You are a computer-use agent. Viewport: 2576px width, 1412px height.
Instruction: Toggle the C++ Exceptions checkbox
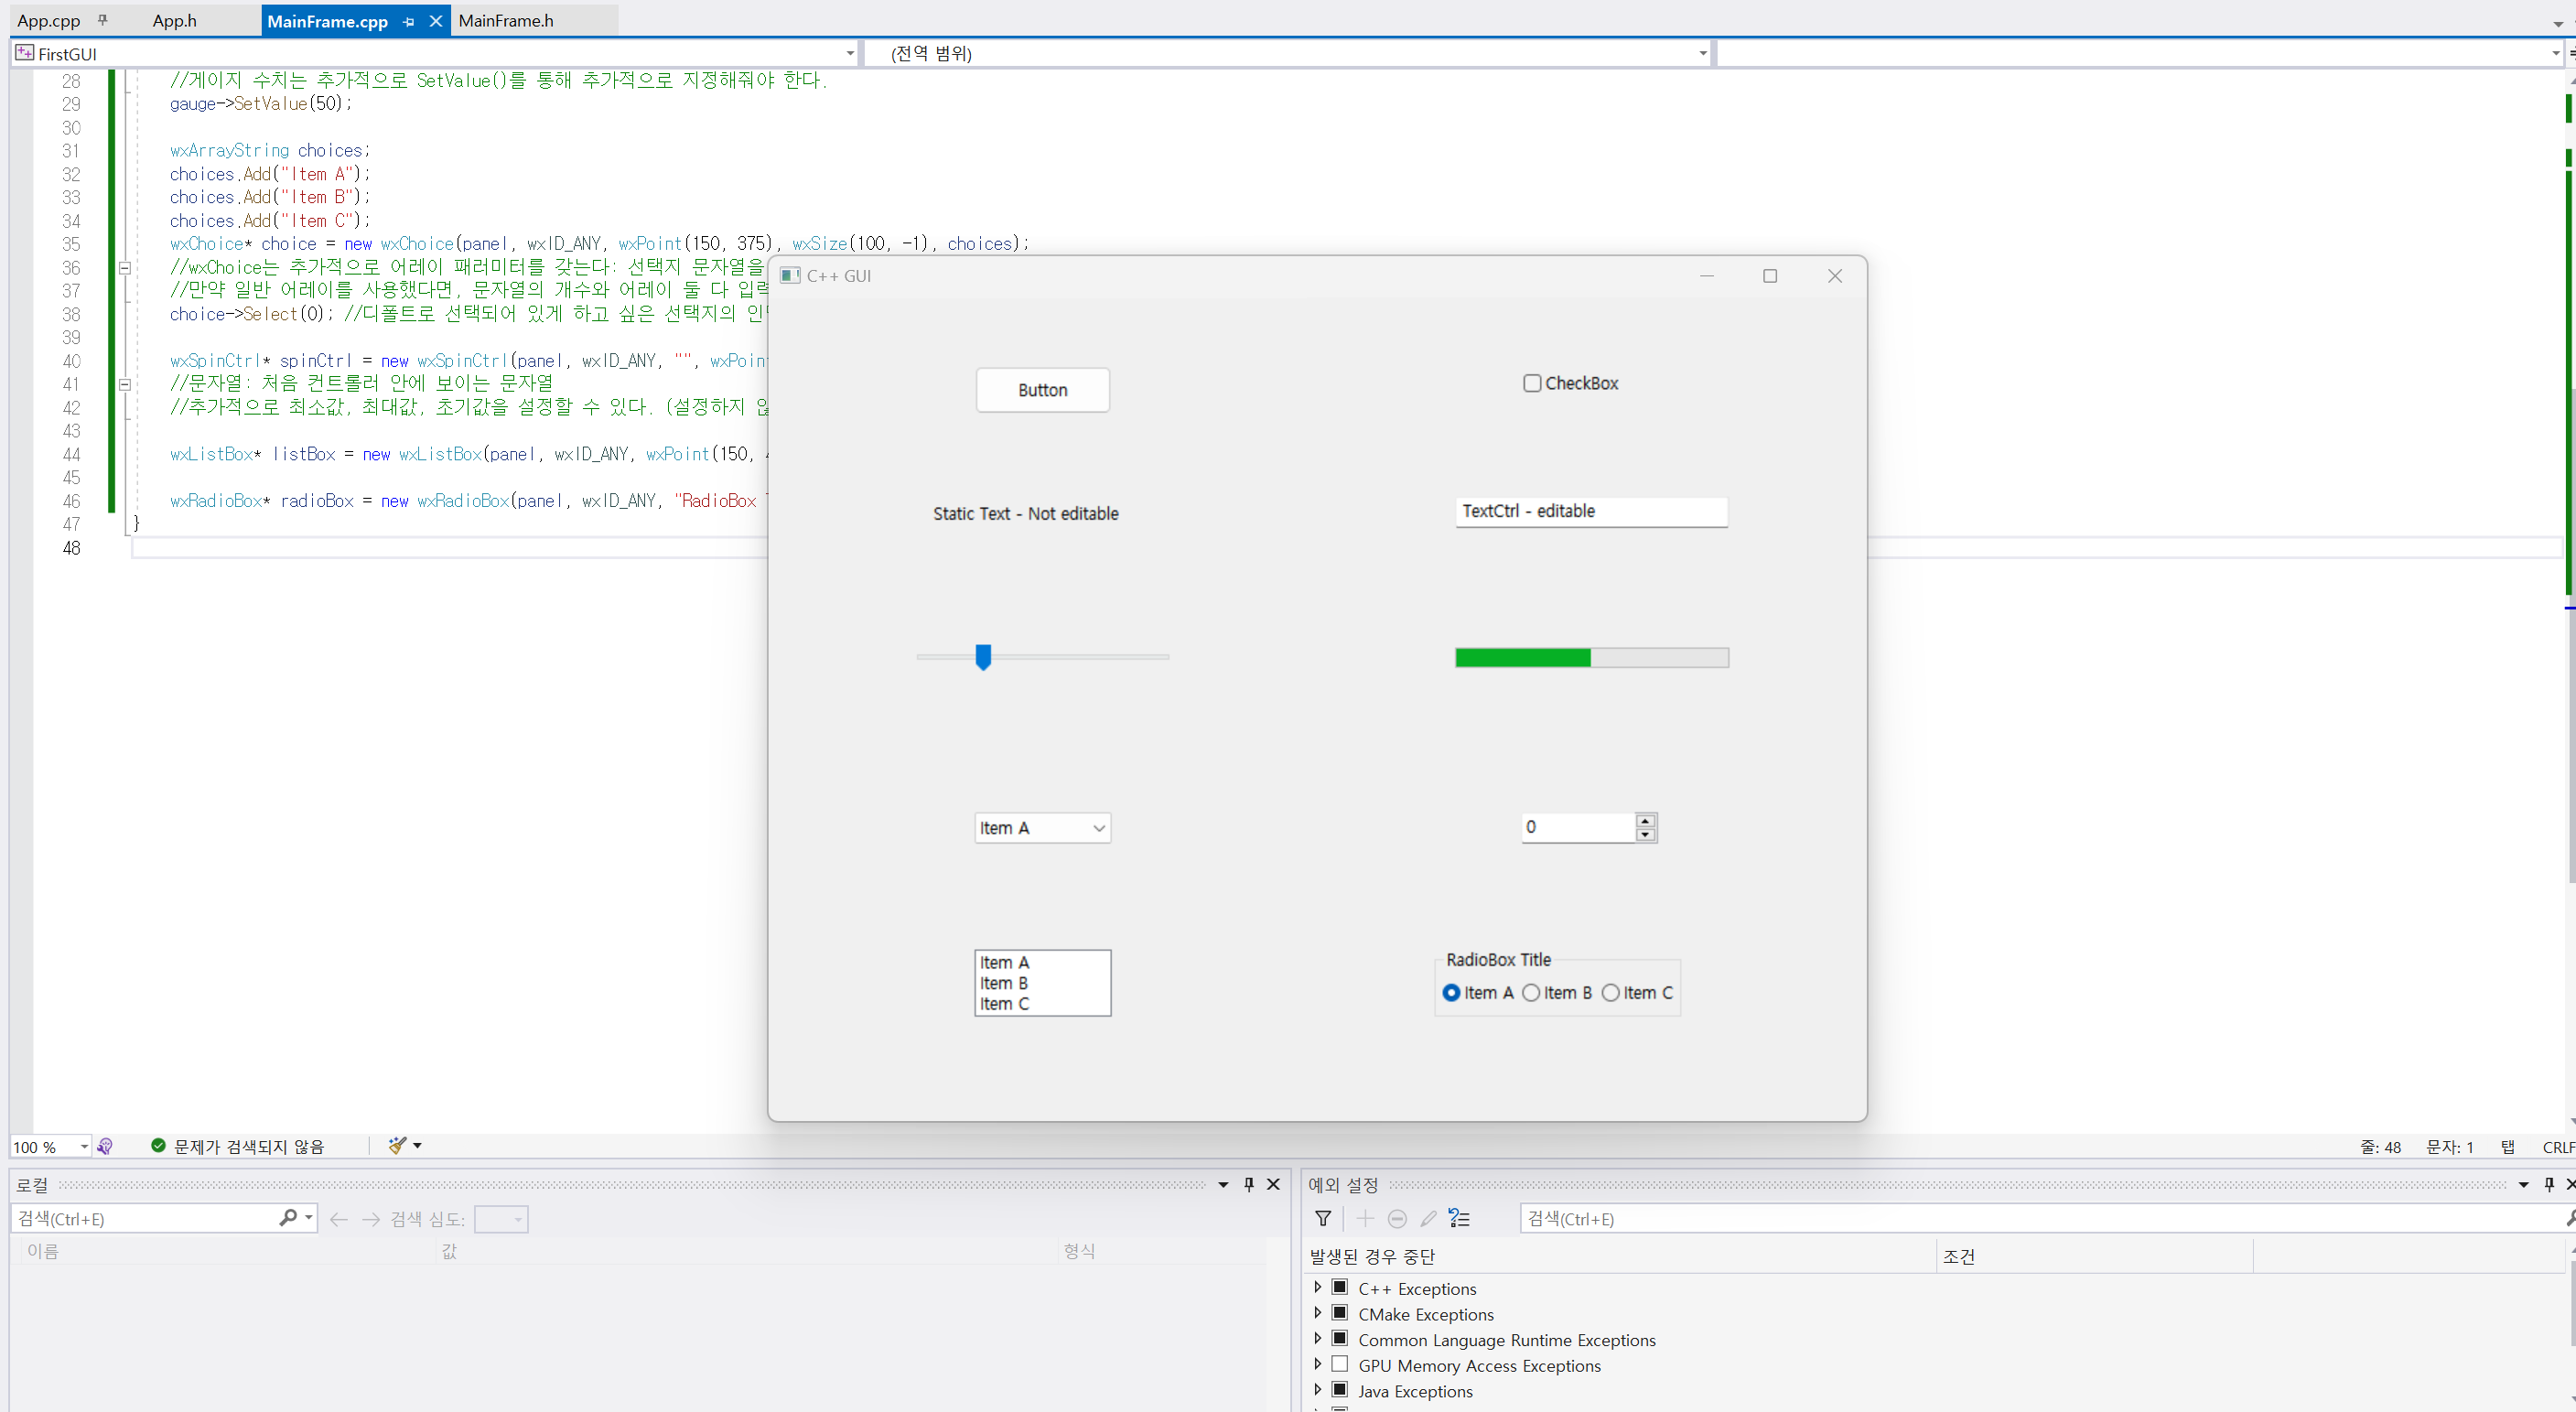point(1340,1288)
